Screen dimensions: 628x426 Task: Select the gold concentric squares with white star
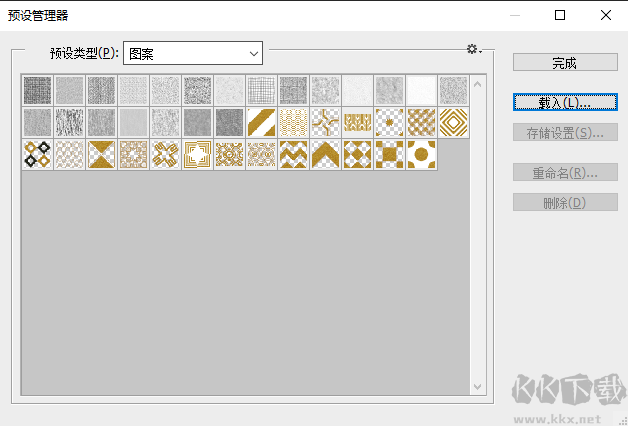coord(197,155)
